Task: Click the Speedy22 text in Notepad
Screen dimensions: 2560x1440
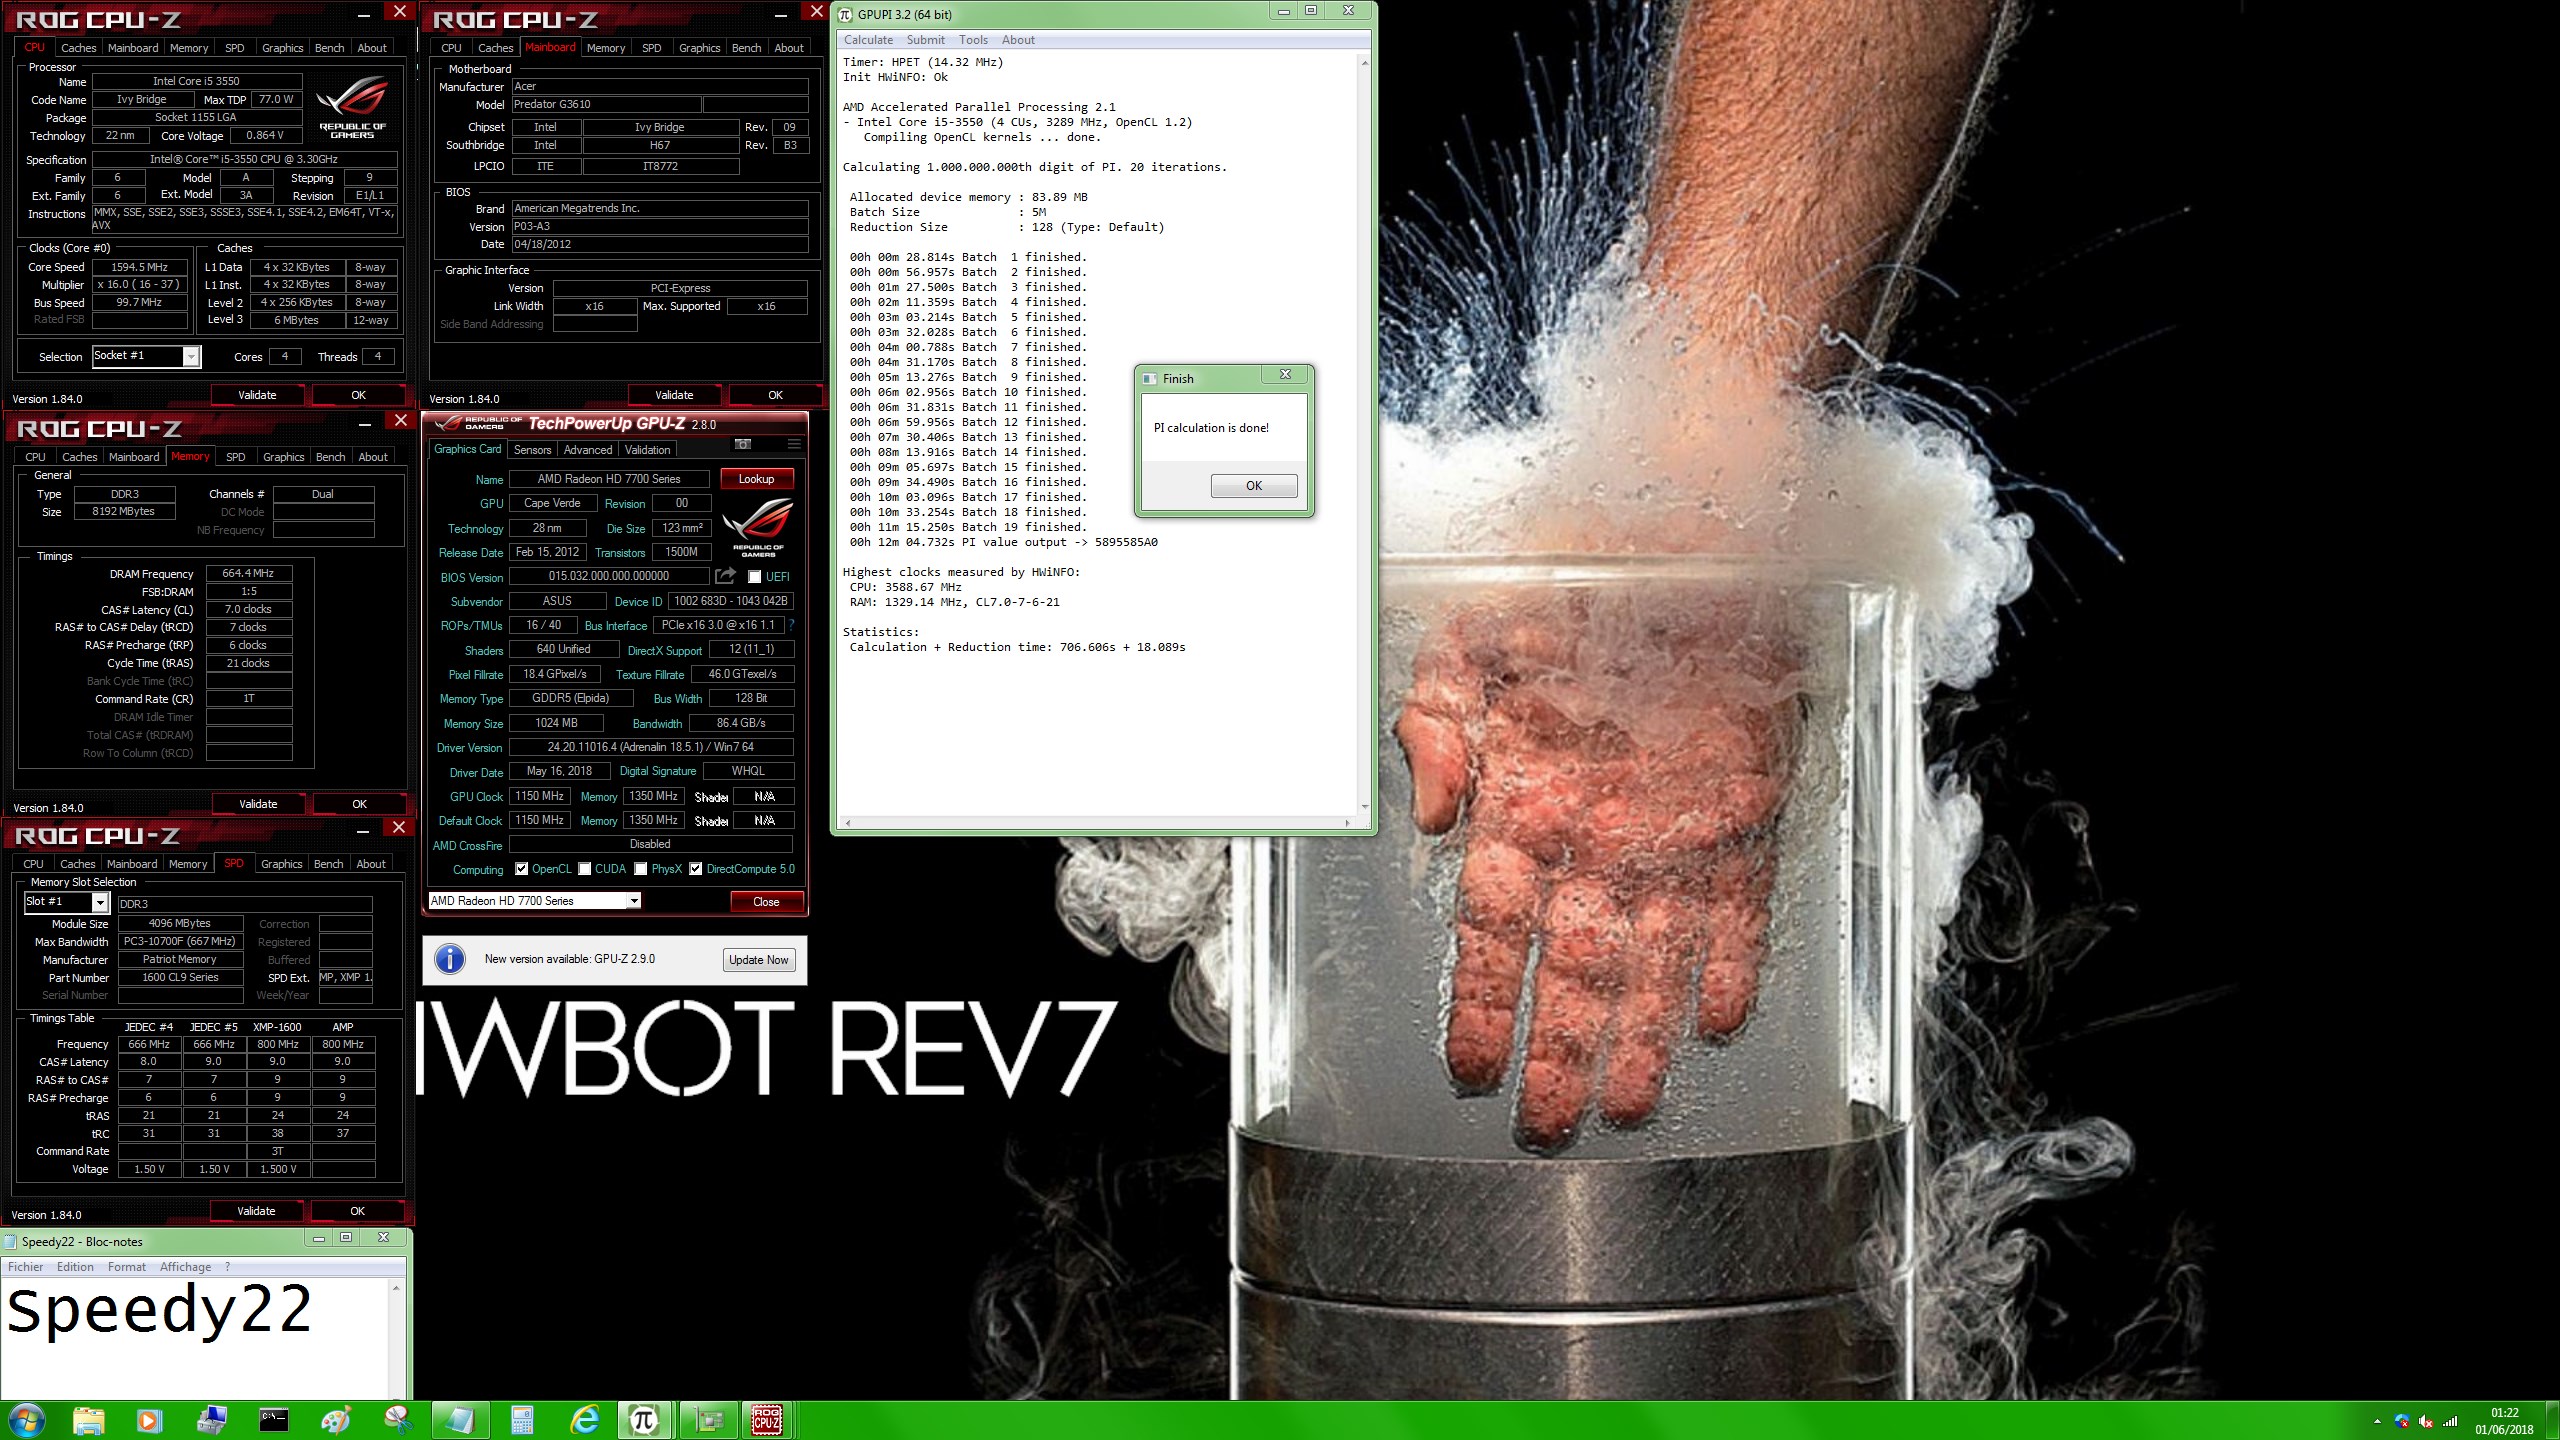Action: click(x=159, y=1312)
